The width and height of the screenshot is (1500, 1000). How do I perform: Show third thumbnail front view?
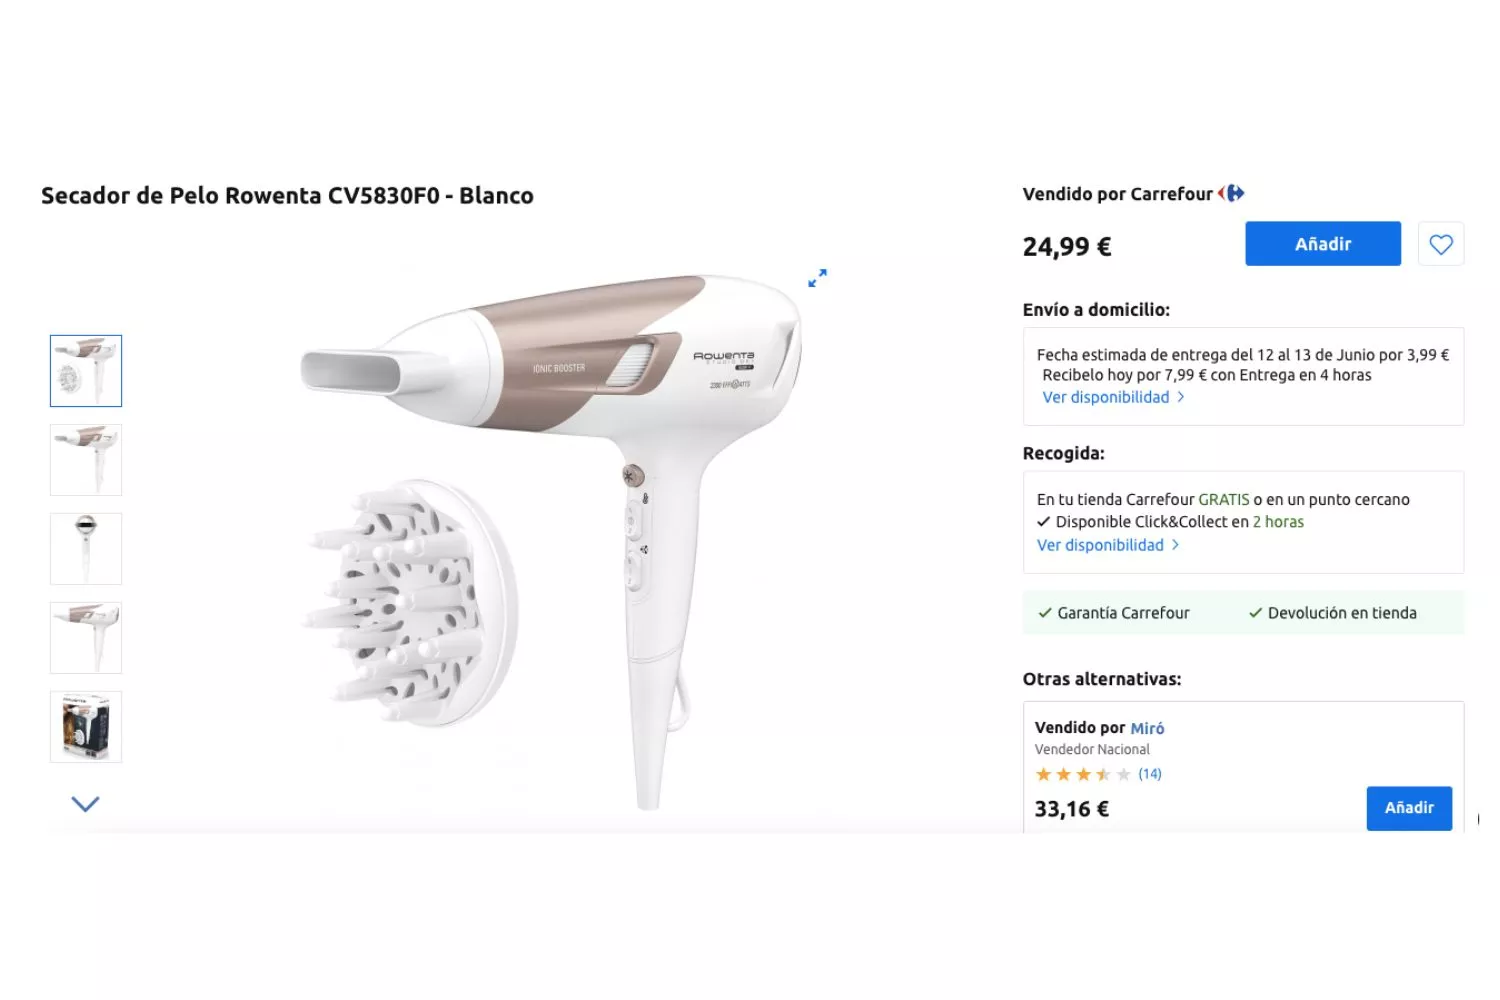point(86,549)
